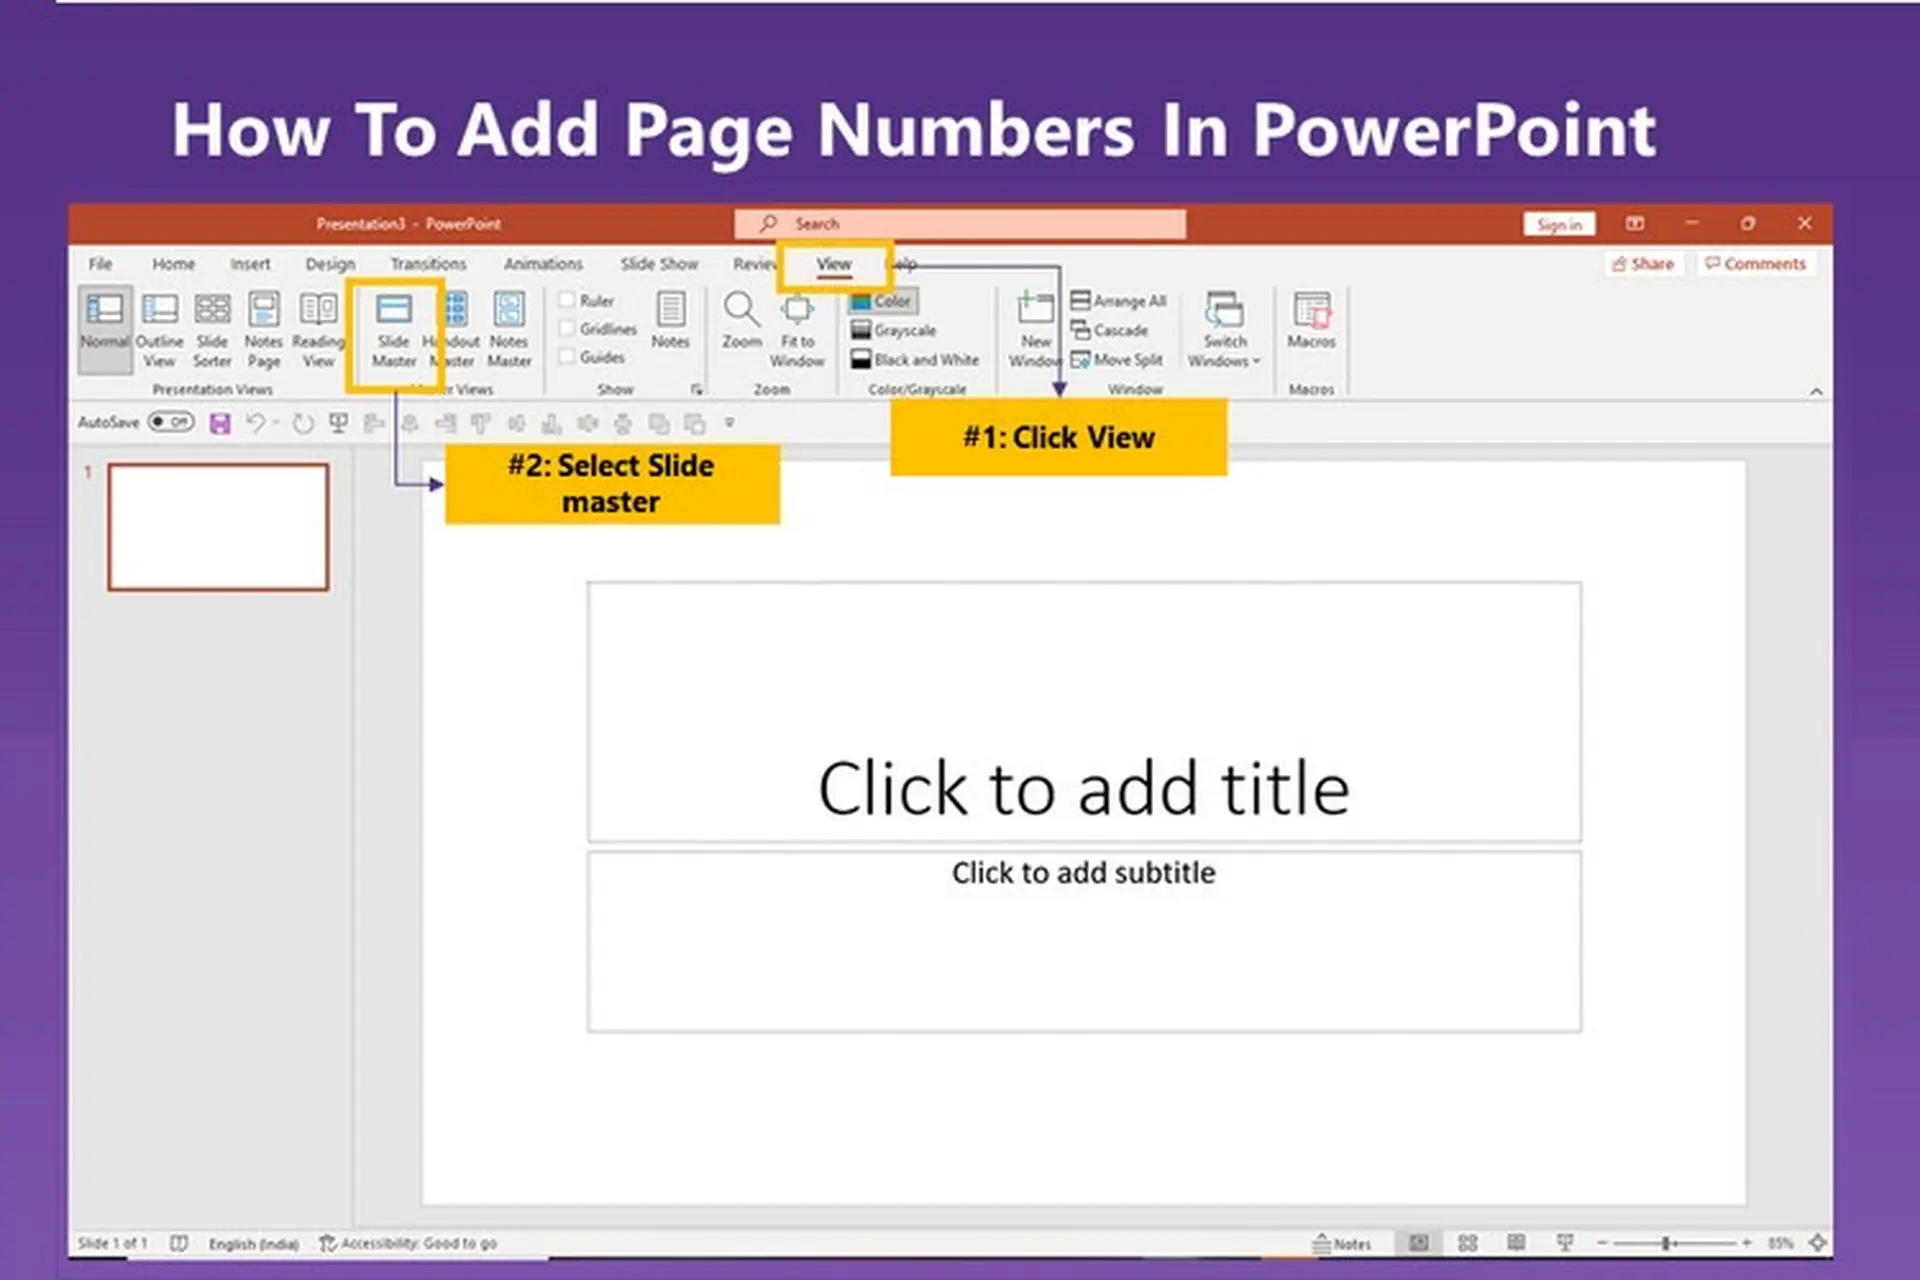This screenshot has width=1920, height=1280.
Task: Click the Sign in button
Action: [x=1559, y=223]
